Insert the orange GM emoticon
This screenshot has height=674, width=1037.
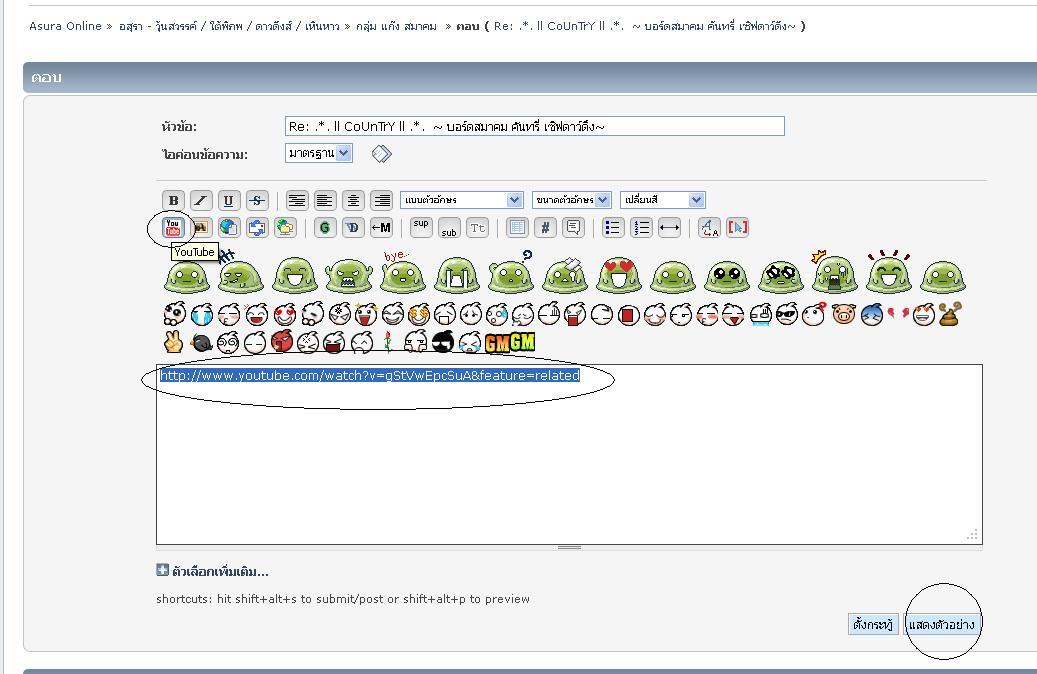coord(497,343)
